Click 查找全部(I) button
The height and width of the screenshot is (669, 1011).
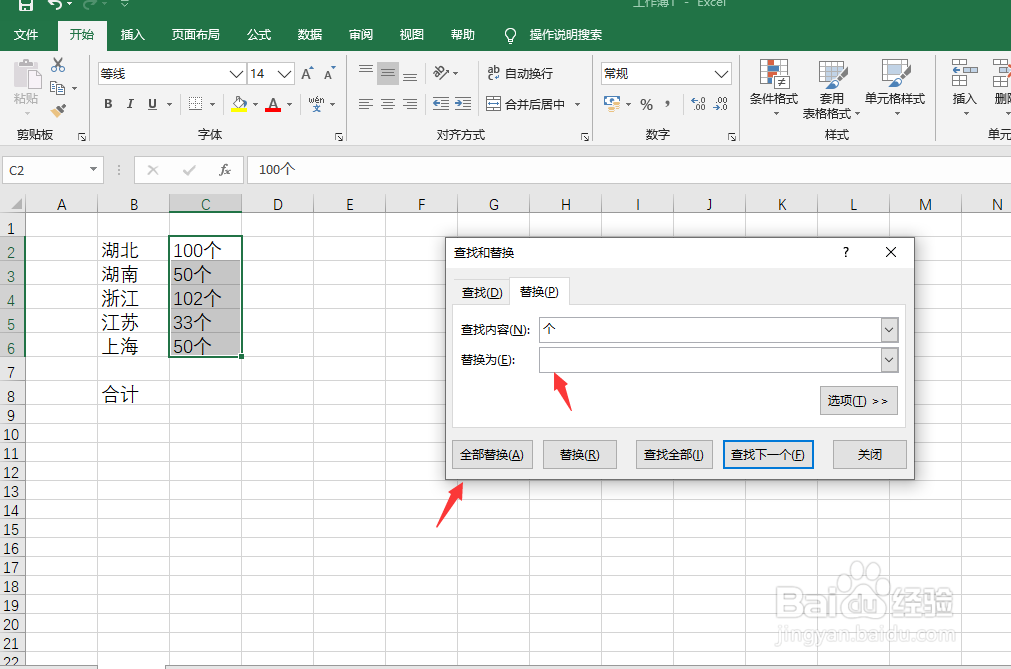(x=674, y=454)
